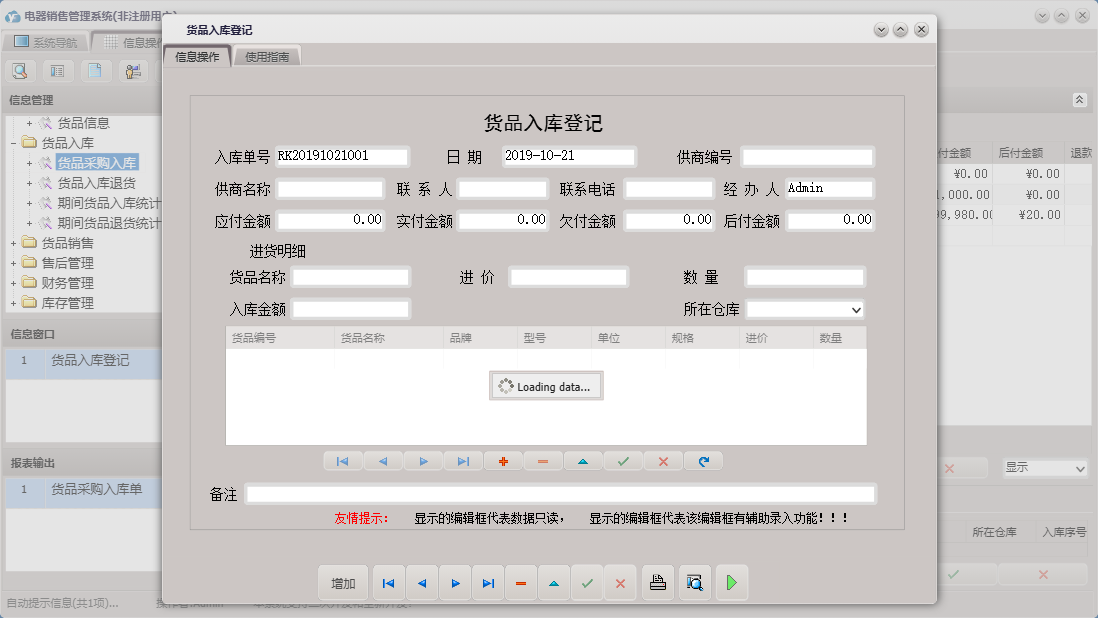The image size is (1098, 618).
Task: Click the green run arrow at dialog bottom
Action: [x=731, y=582]
